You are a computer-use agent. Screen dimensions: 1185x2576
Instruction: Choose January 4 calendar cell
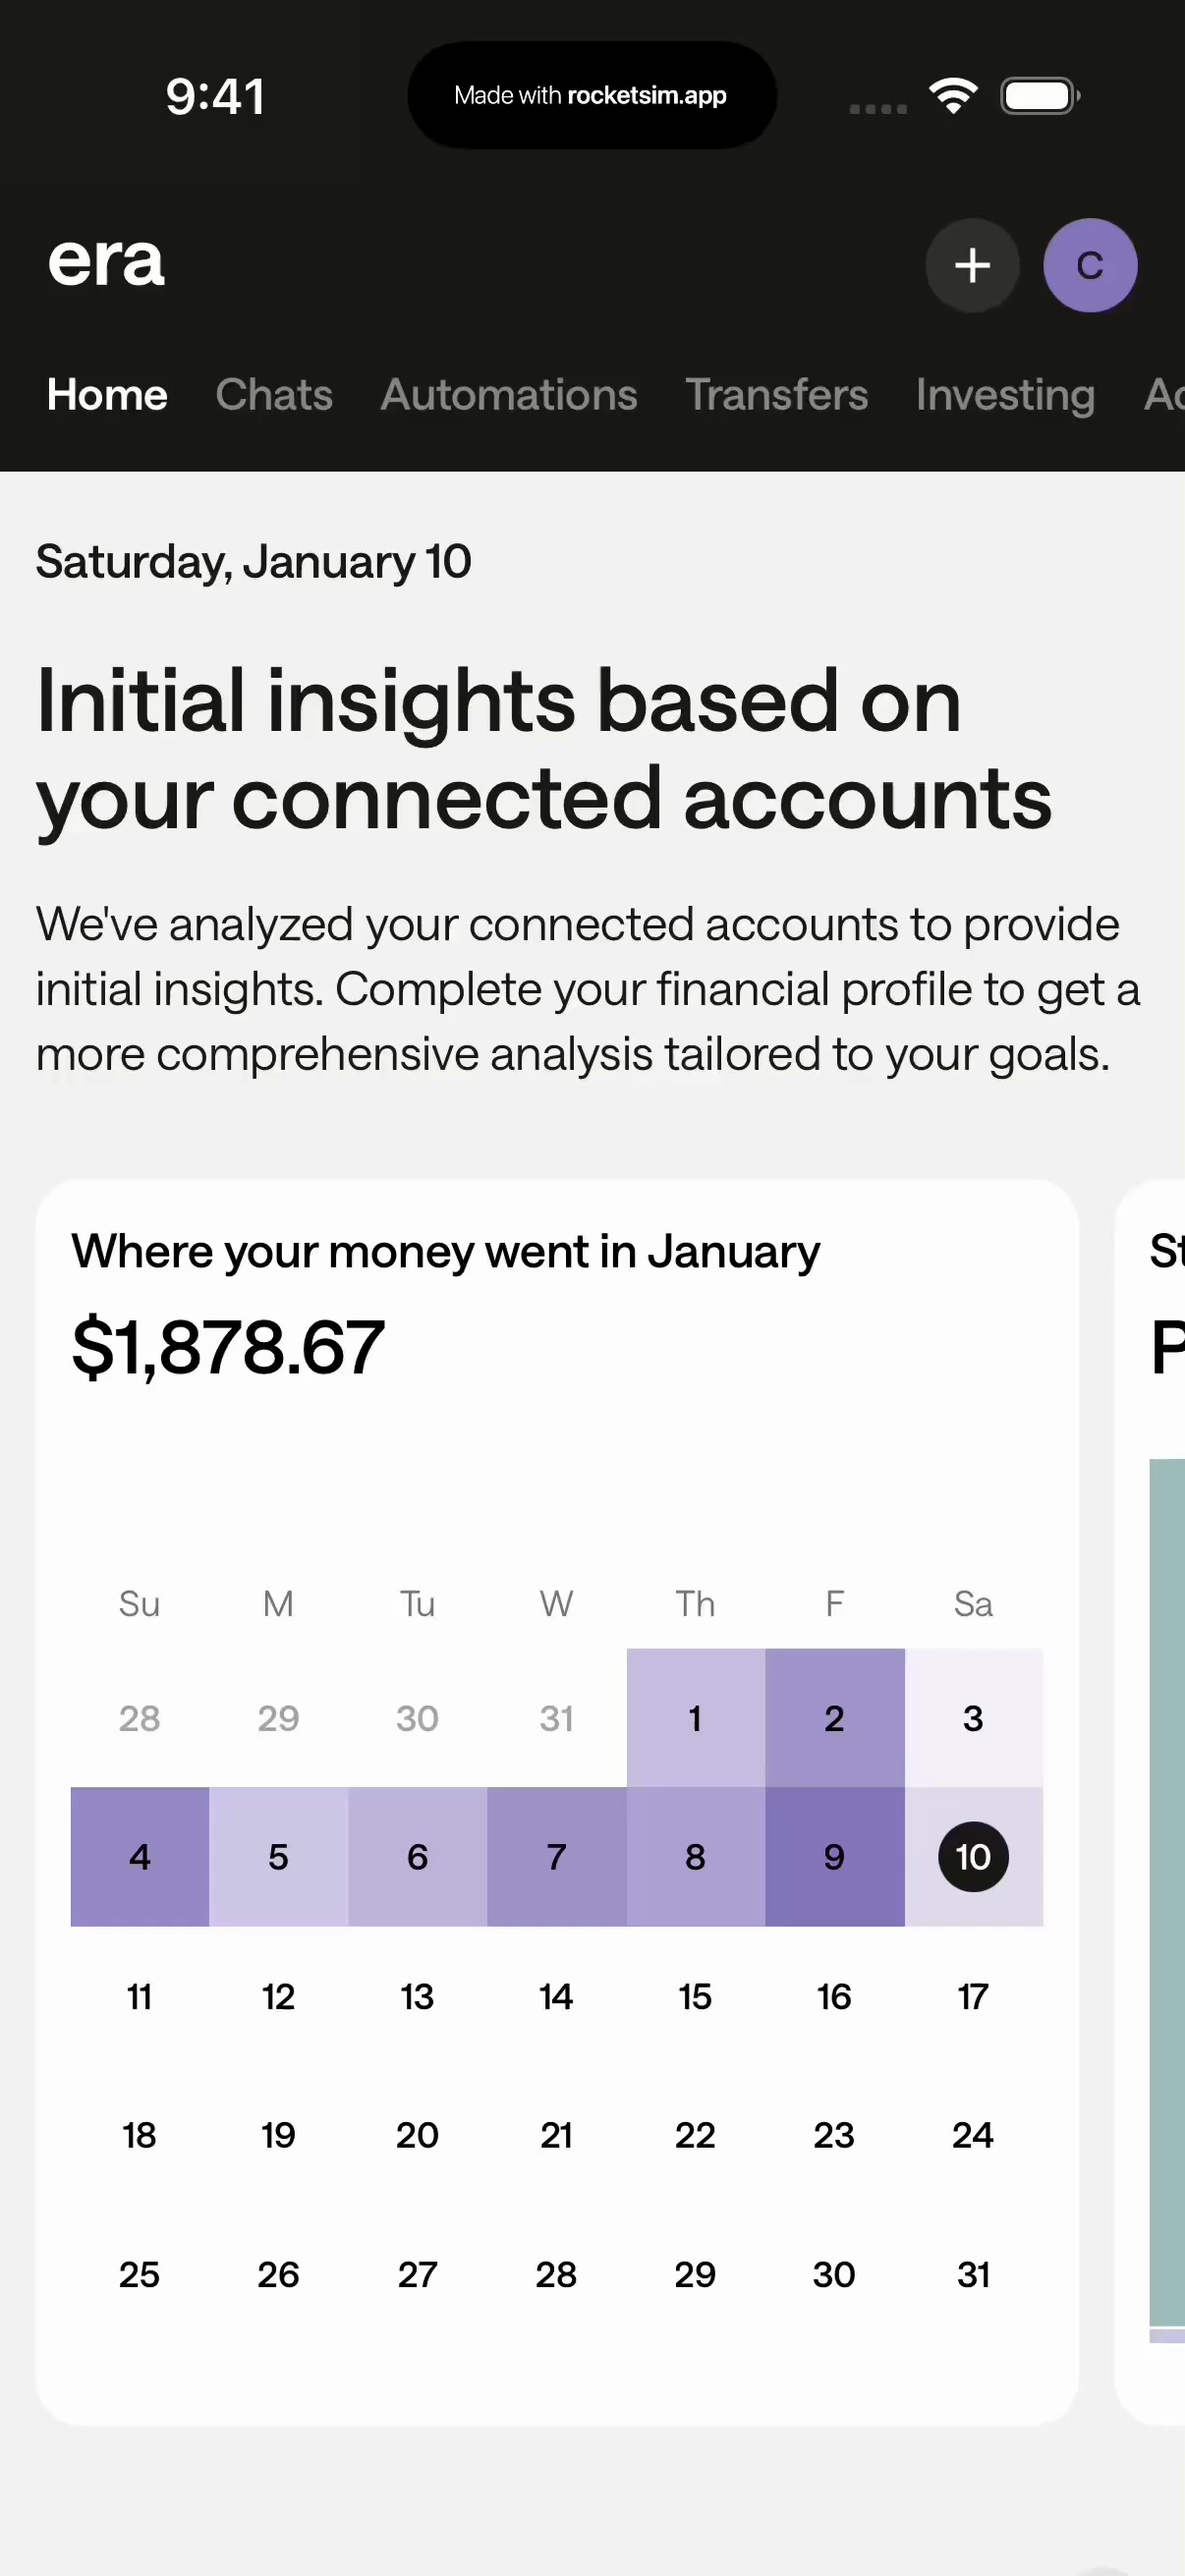[x=140, y=1857]
